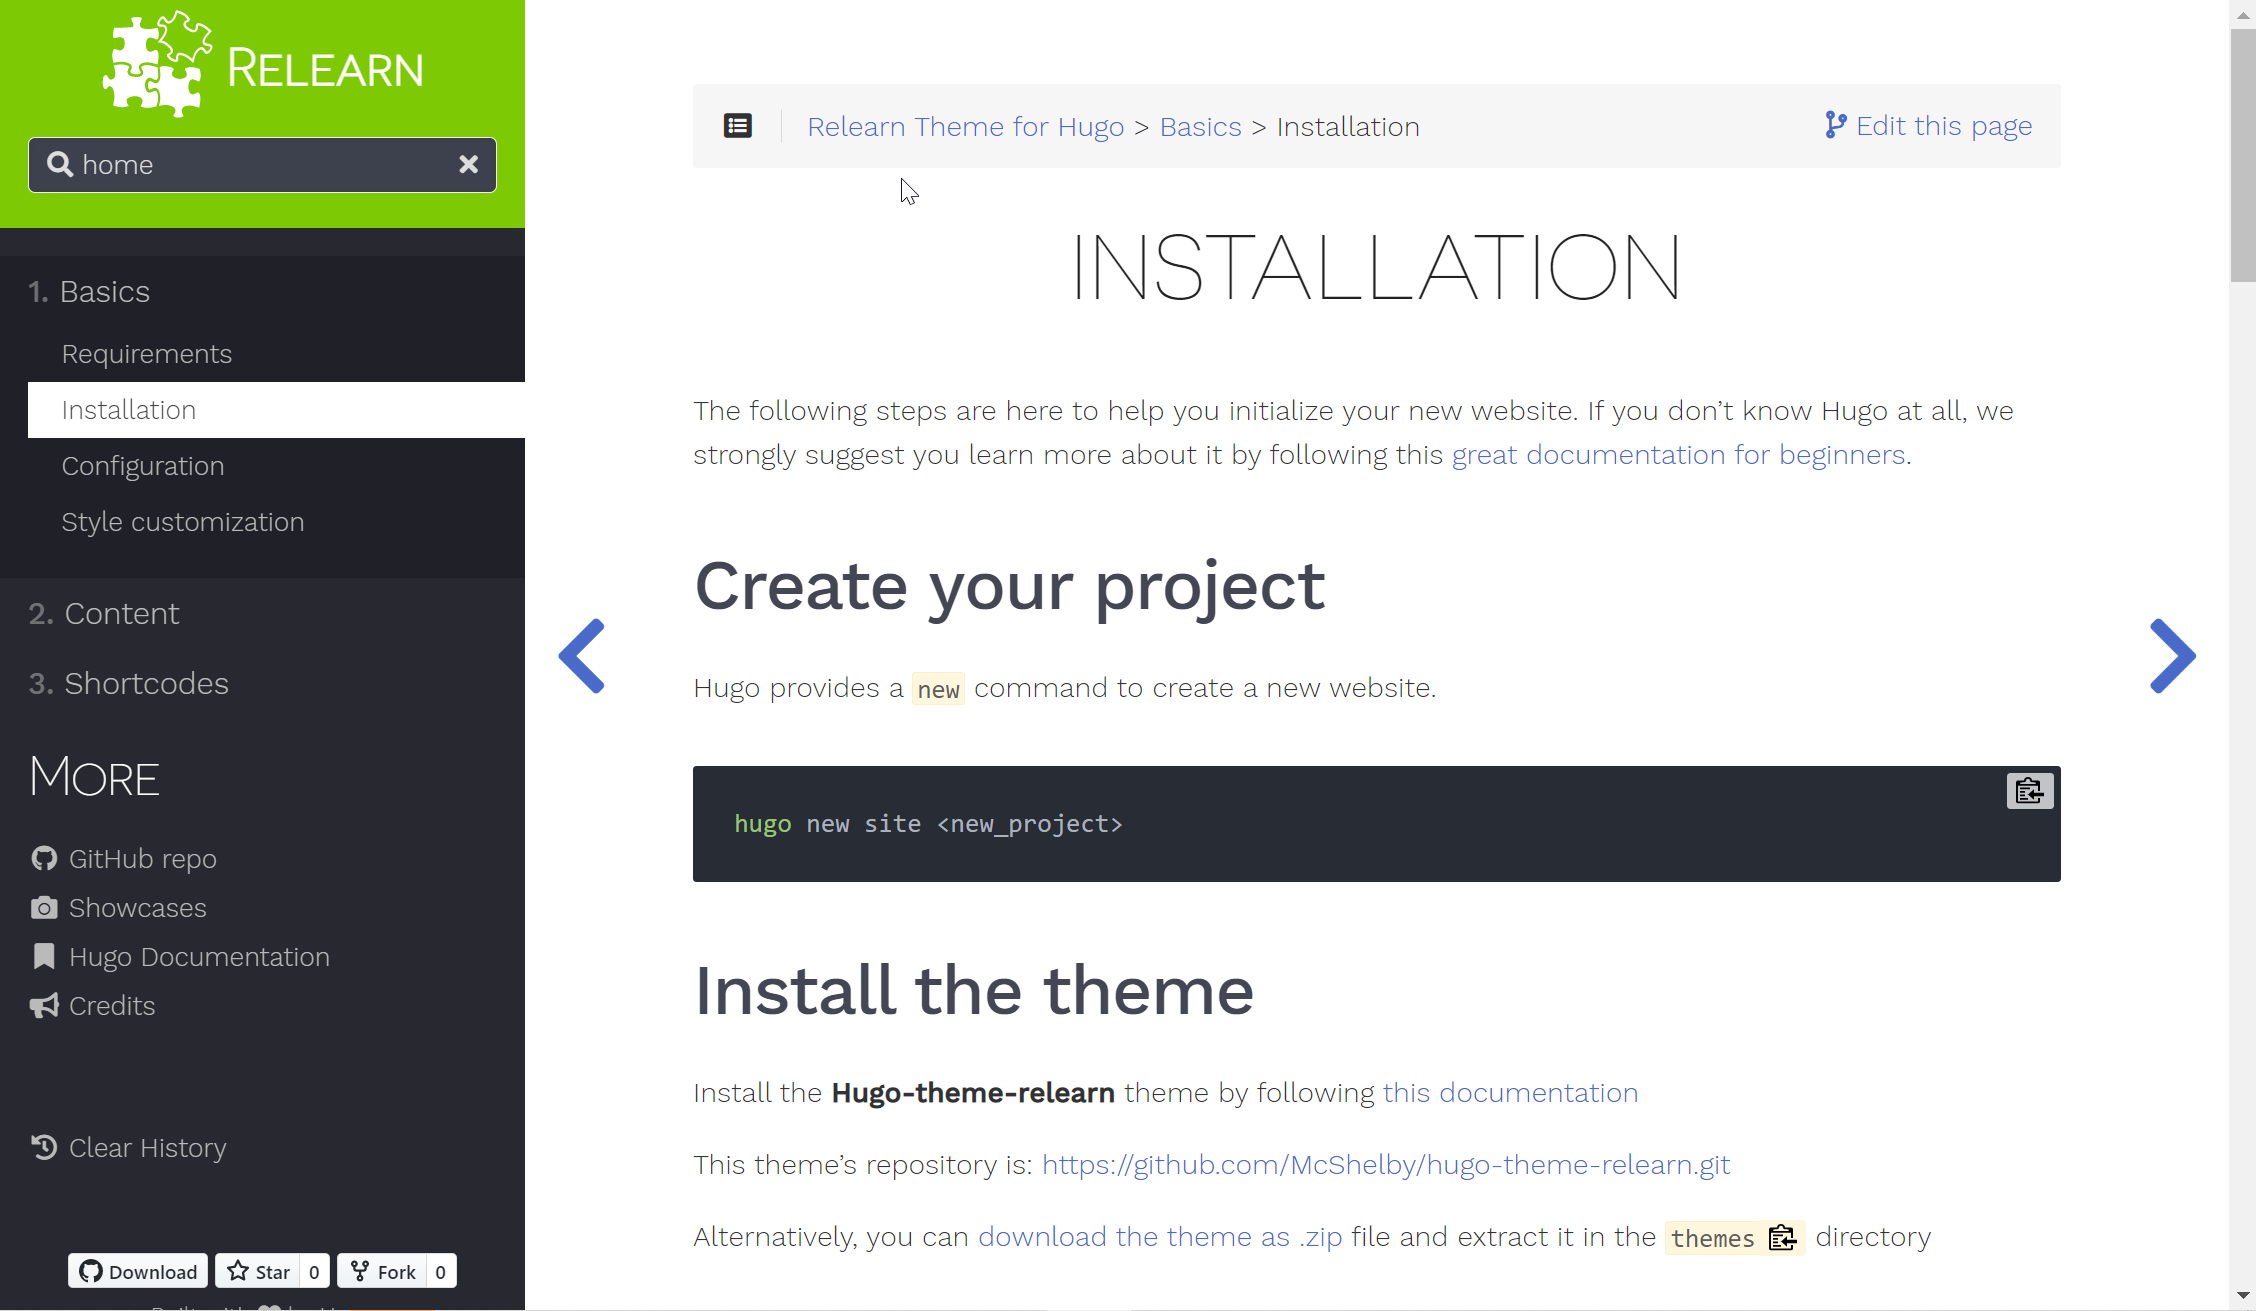Viewport: 2256px width, 1311px height.
Task: Click the table of contents menu icon
Action: click(x=738, y=125)
